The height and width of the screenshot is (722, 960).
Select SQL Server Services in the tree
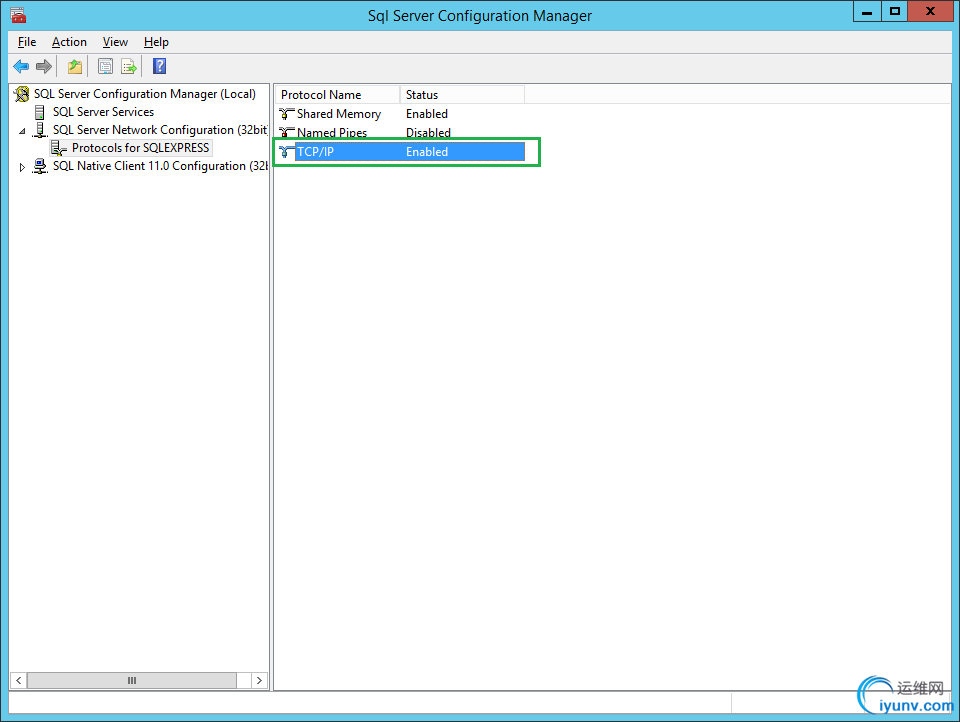(103, 112)
